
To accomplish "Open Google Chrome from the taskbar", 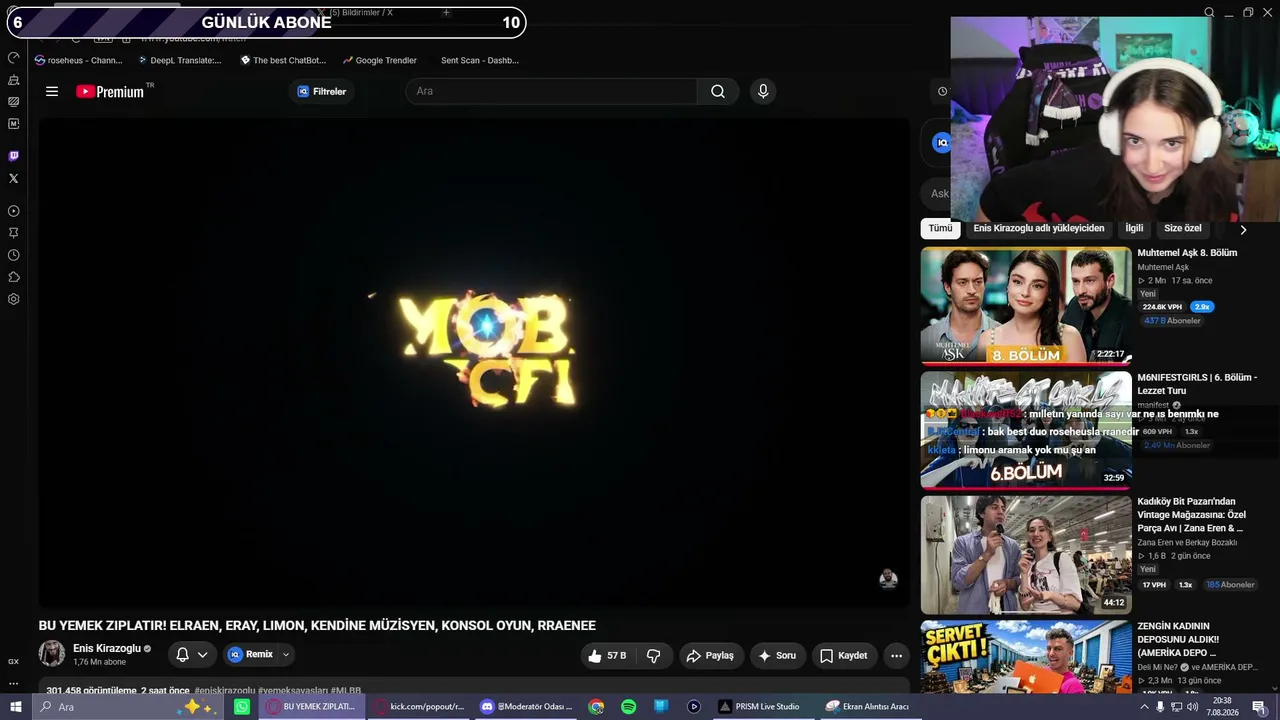I will pyautogui.click(x=596, y=707).
